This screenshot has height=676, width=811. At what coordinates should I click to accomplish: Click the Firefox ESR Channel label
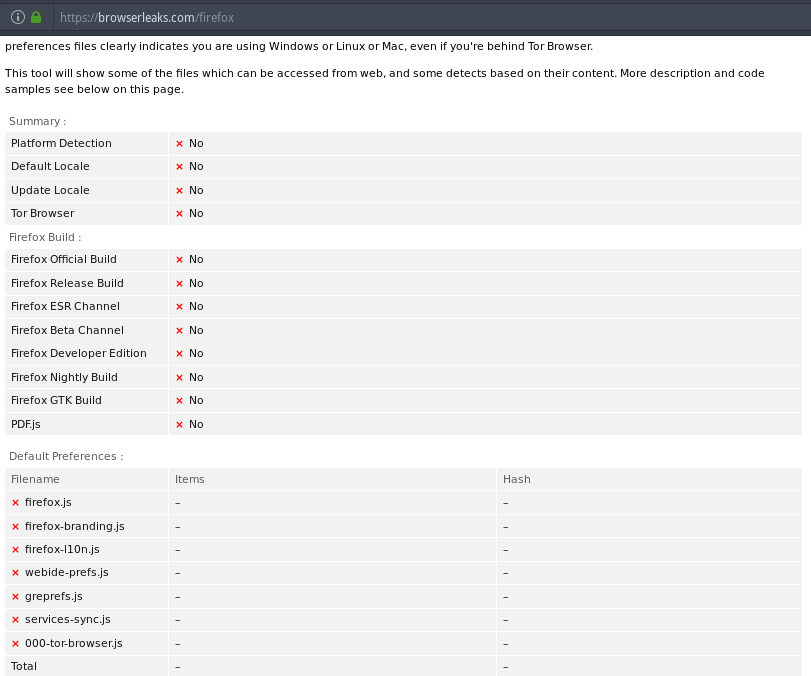(x=65, y=306)
